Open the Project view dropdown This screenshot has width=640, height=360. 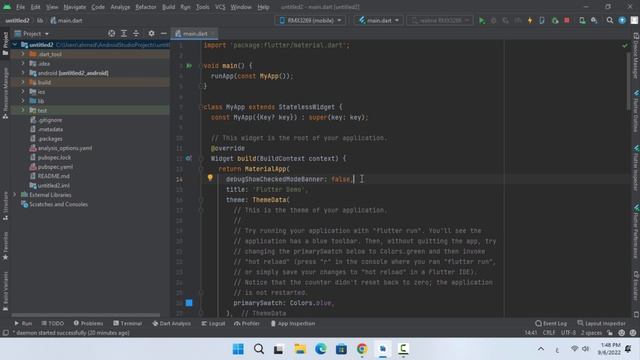pos(32,33)
